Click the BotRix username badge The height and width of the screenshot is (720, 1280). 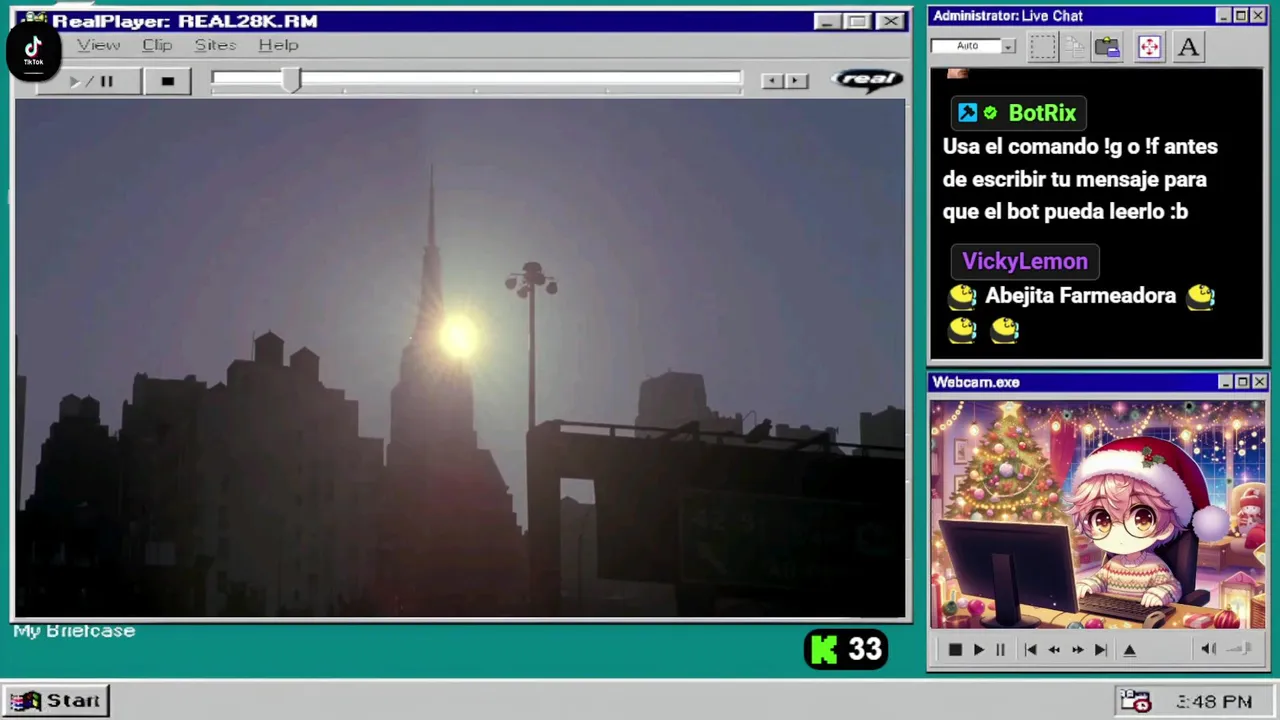[1019, 113]
